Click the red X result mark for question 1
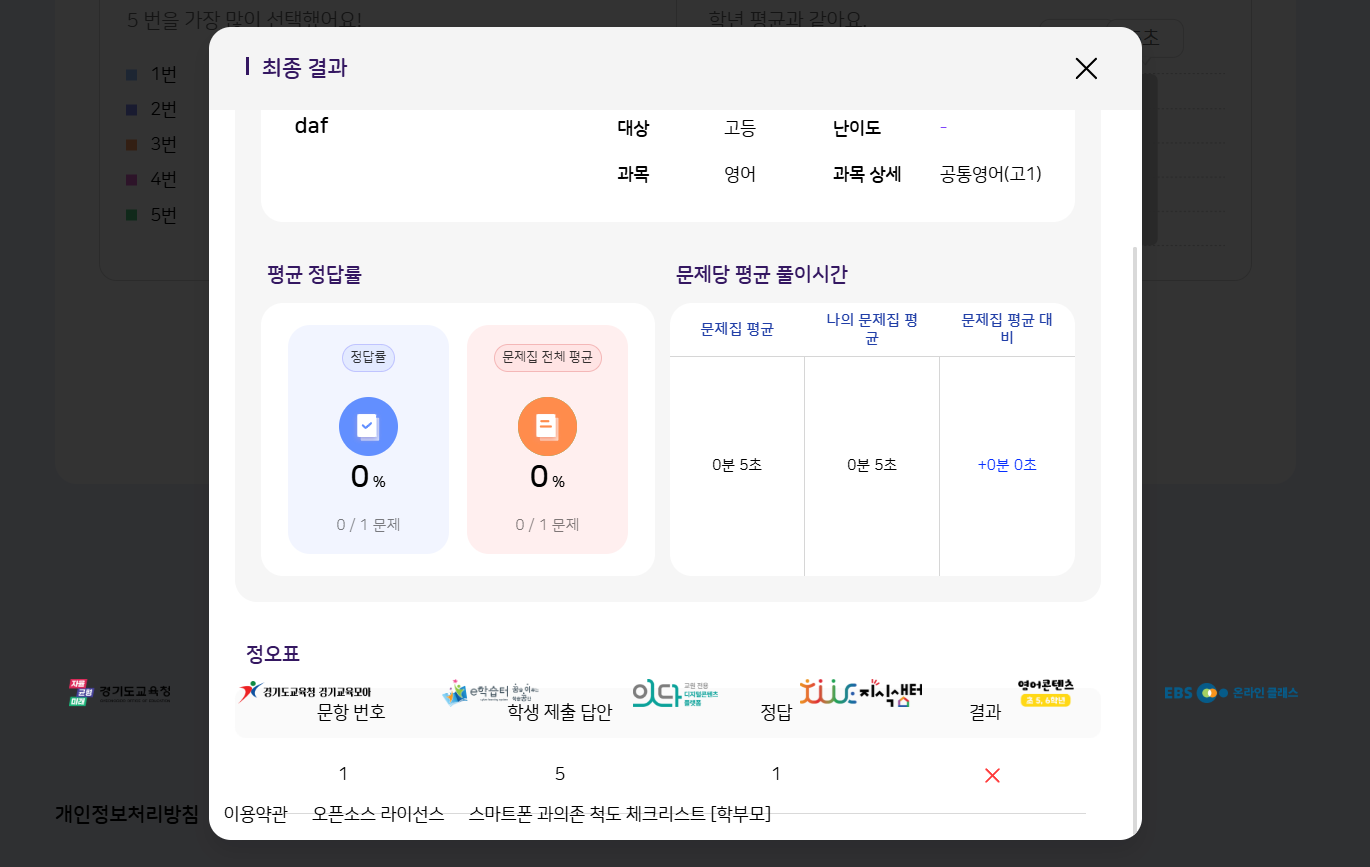This screenshot has height=867, width=1370. click(992, 775)
